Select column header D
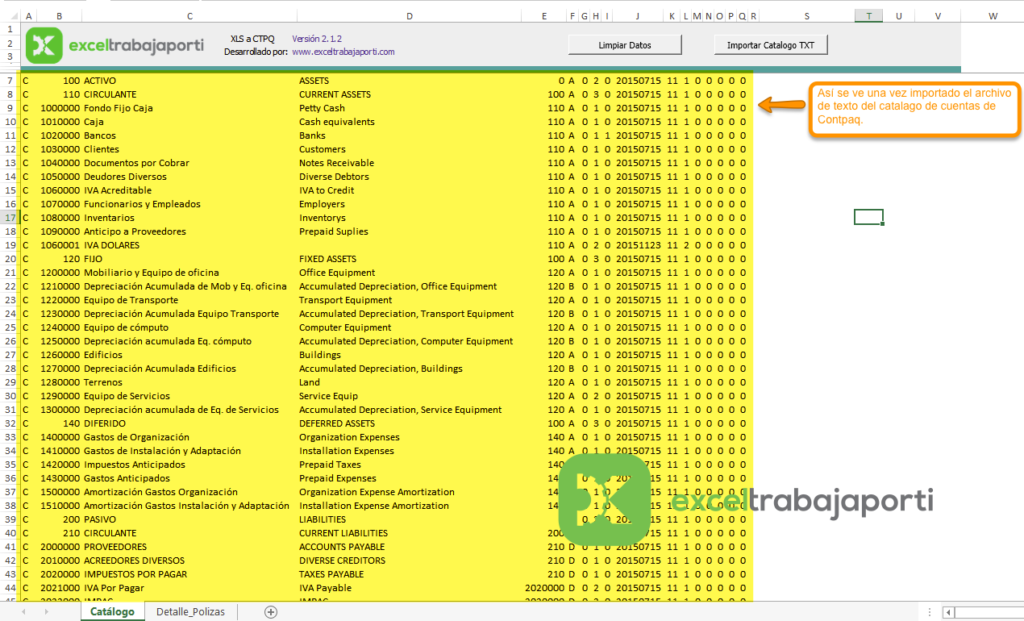The width and height of the screenshot is (1024, 621). 408,16
